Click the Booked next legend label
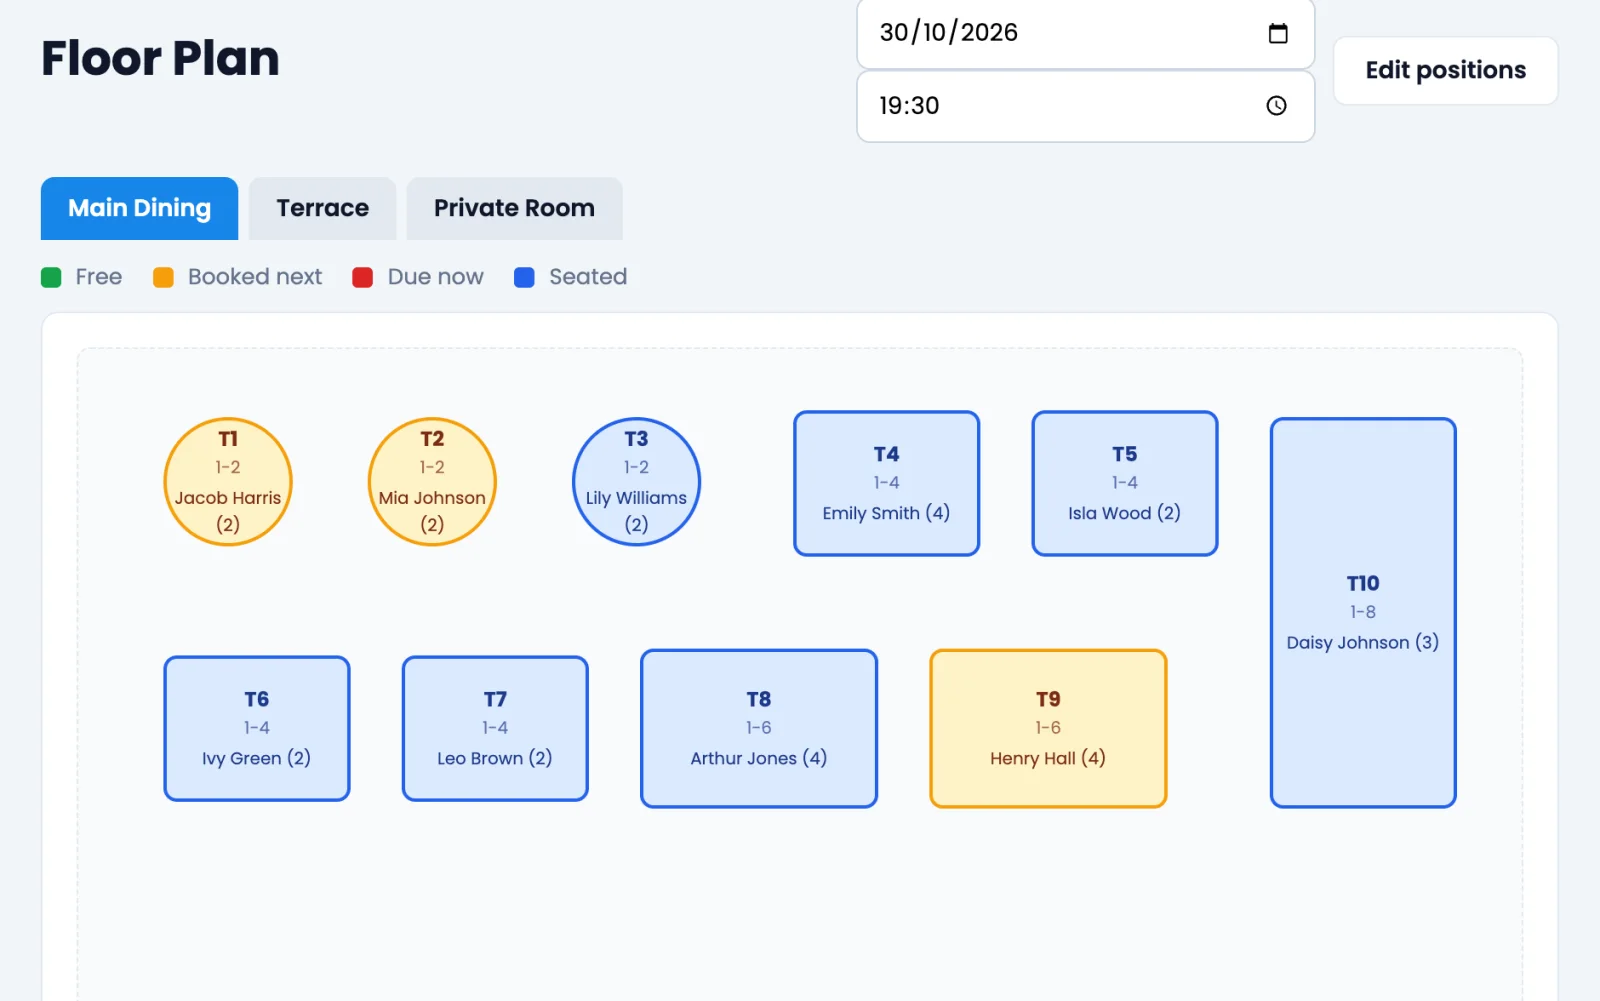The width and height of the screenshot is (1600, 1001). pyautogui.click(x=255, y=277)
